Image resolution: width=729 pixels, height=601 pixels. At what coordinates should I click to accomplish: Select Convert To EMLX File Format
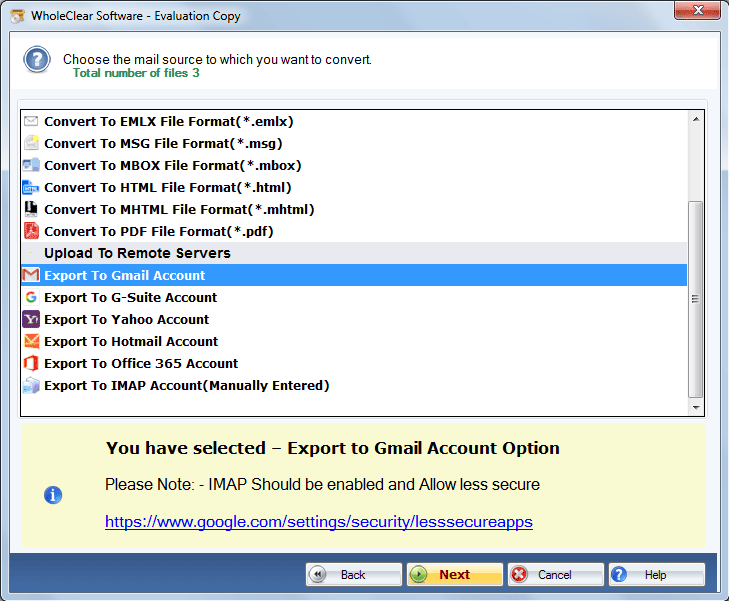coord(354,121)
